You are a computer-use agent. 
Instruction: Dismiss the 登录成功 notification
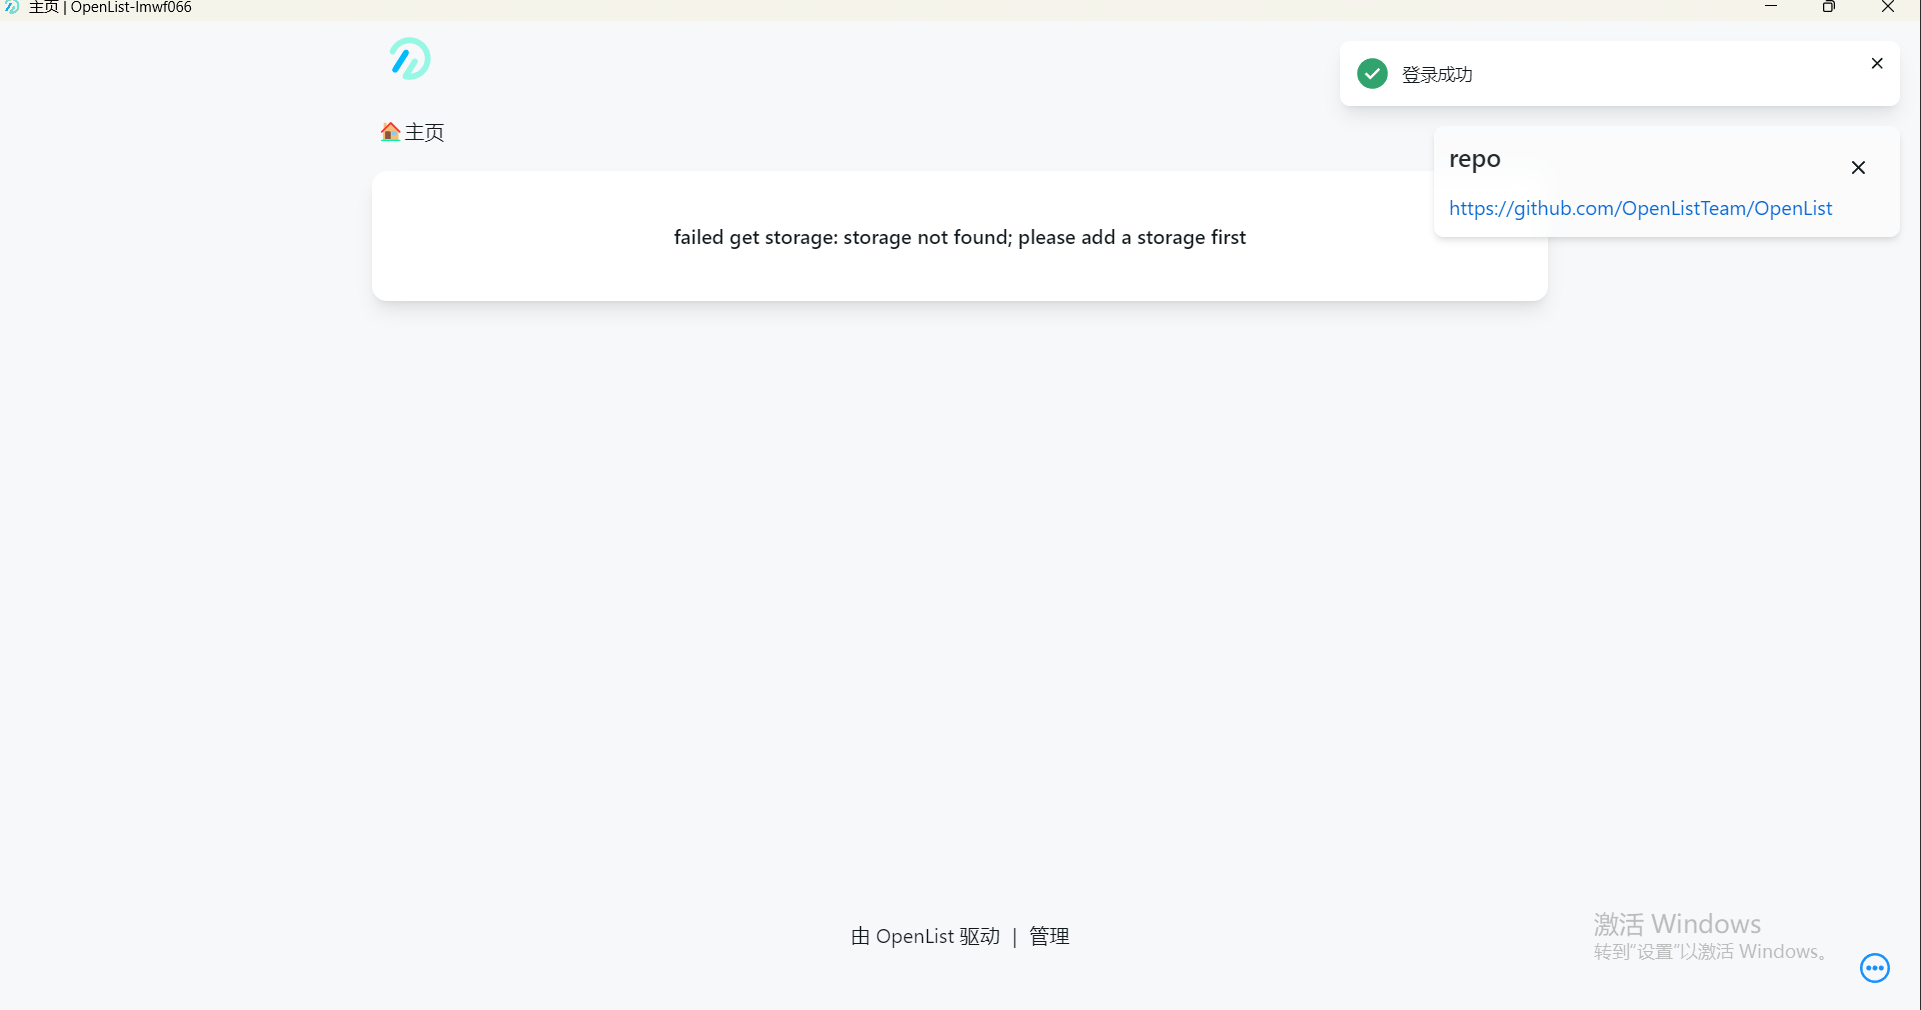click(x=1877, y=63)
